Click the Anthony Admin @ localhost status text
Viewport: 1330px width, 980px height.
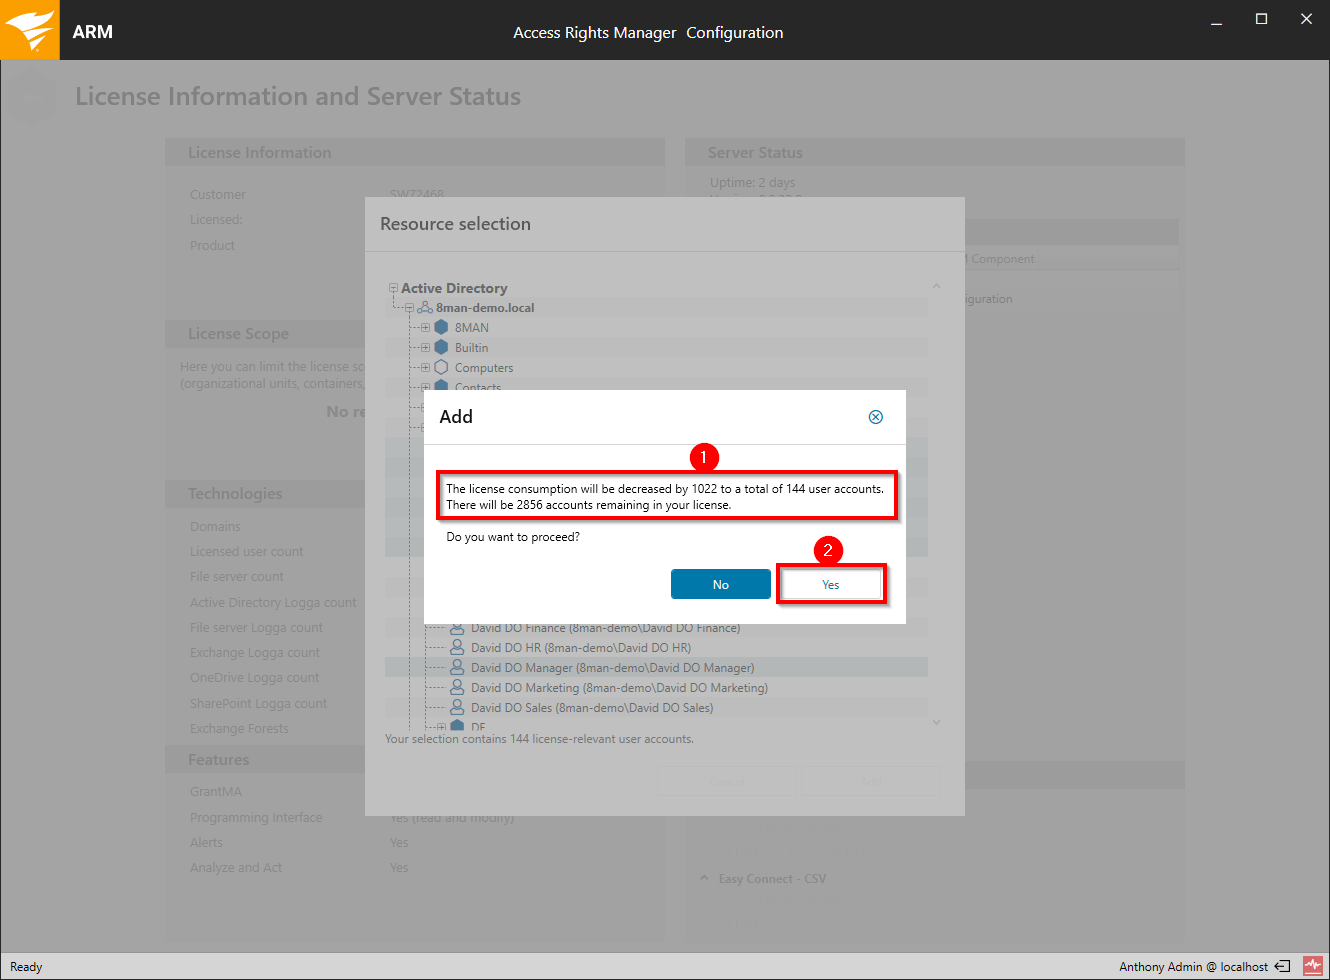(x=1193, y=967)
